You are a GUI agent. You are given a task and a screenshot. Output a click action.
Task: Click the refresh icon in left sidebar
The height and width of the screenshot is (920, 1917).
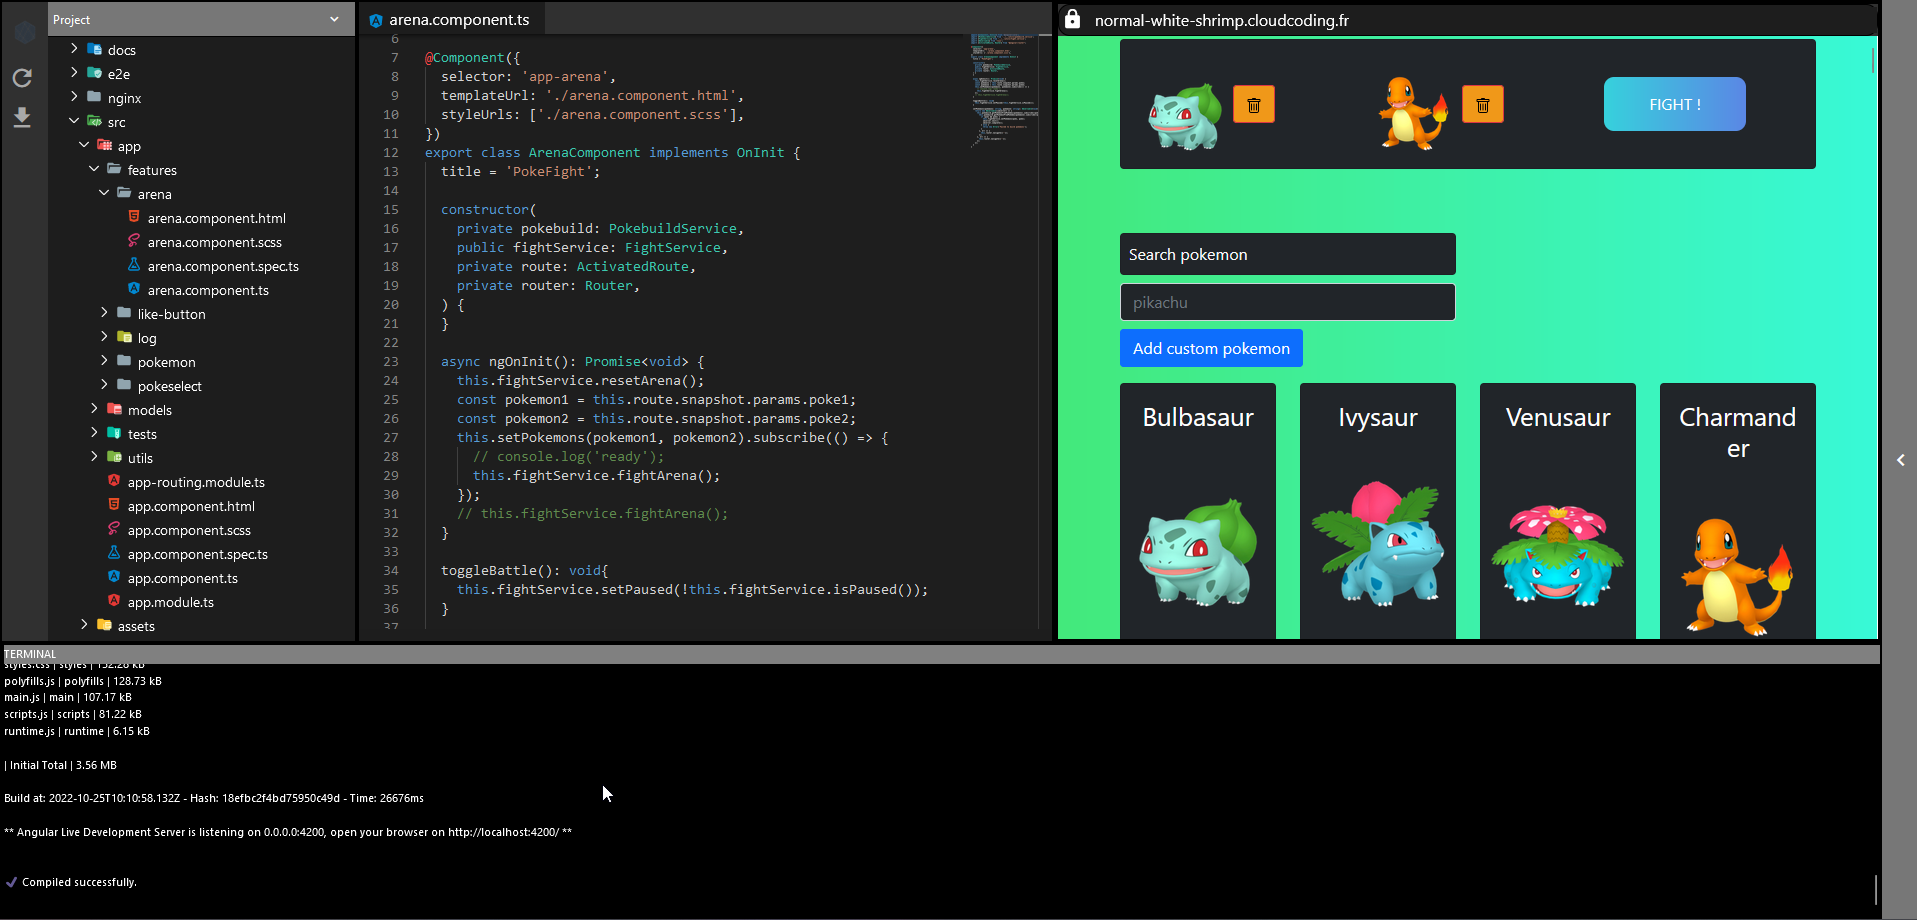(x=22, y=77)
